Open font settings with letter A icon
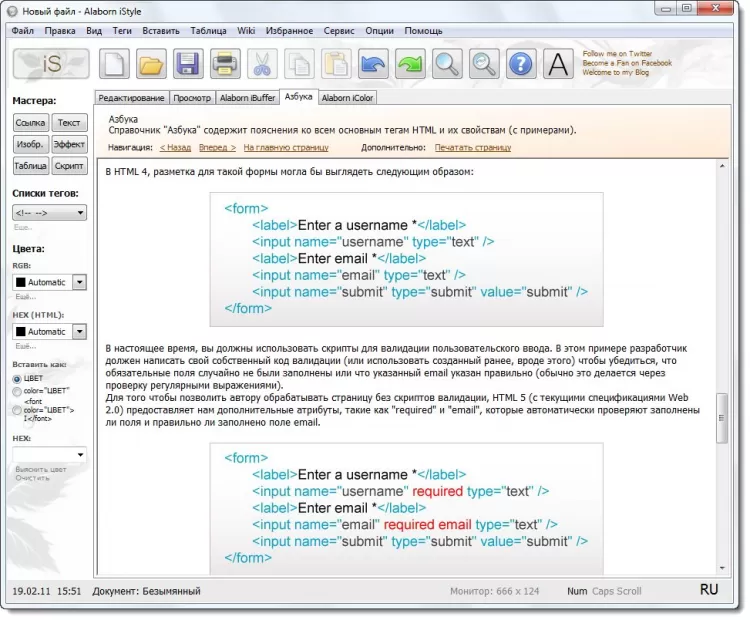Screen dimensions: 750x620 click(x=558, y=64)
